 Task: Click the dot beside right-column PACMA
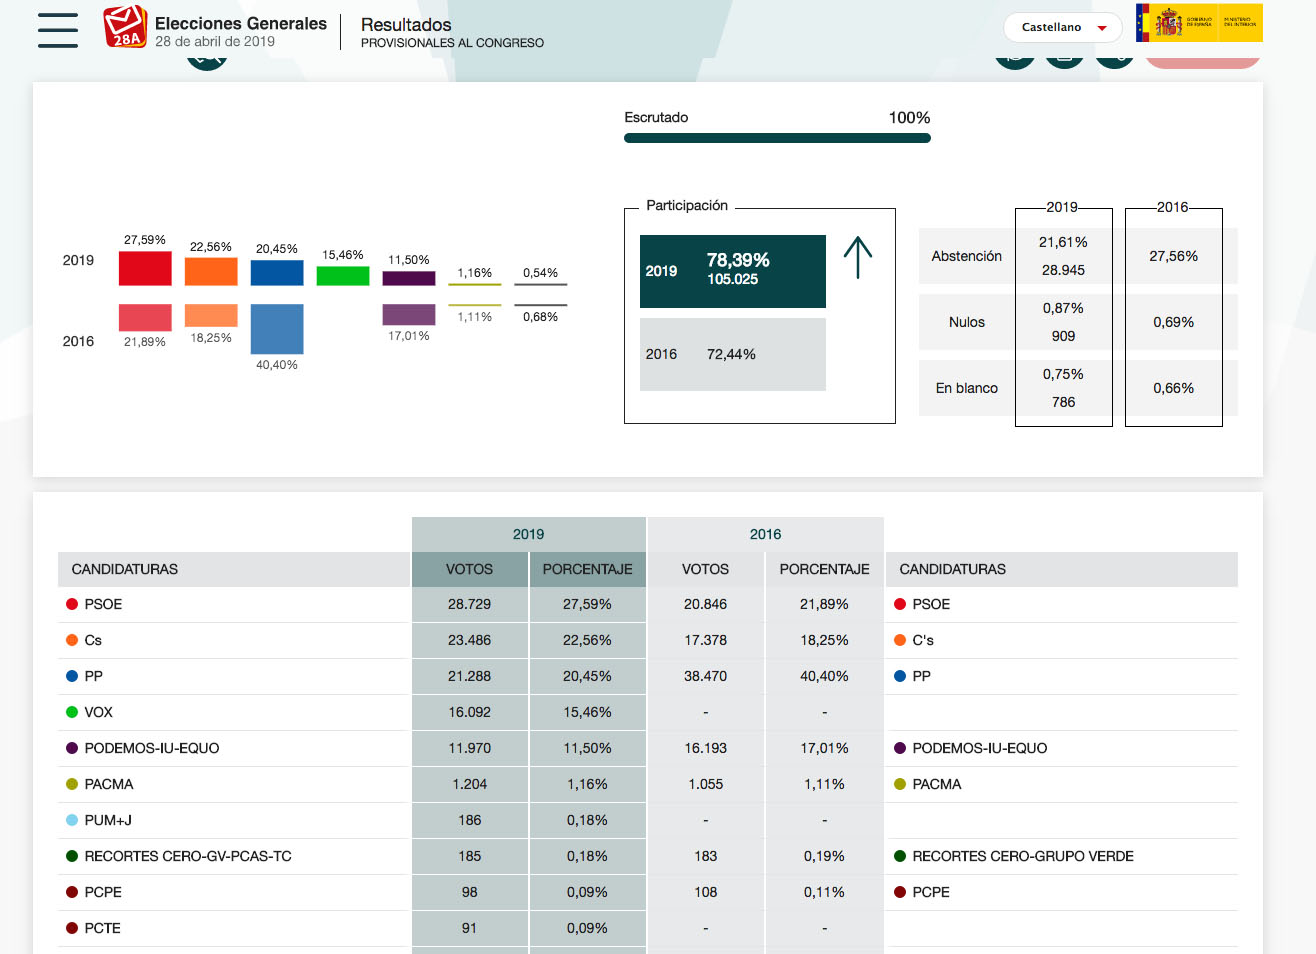click(x=900, y=784)
